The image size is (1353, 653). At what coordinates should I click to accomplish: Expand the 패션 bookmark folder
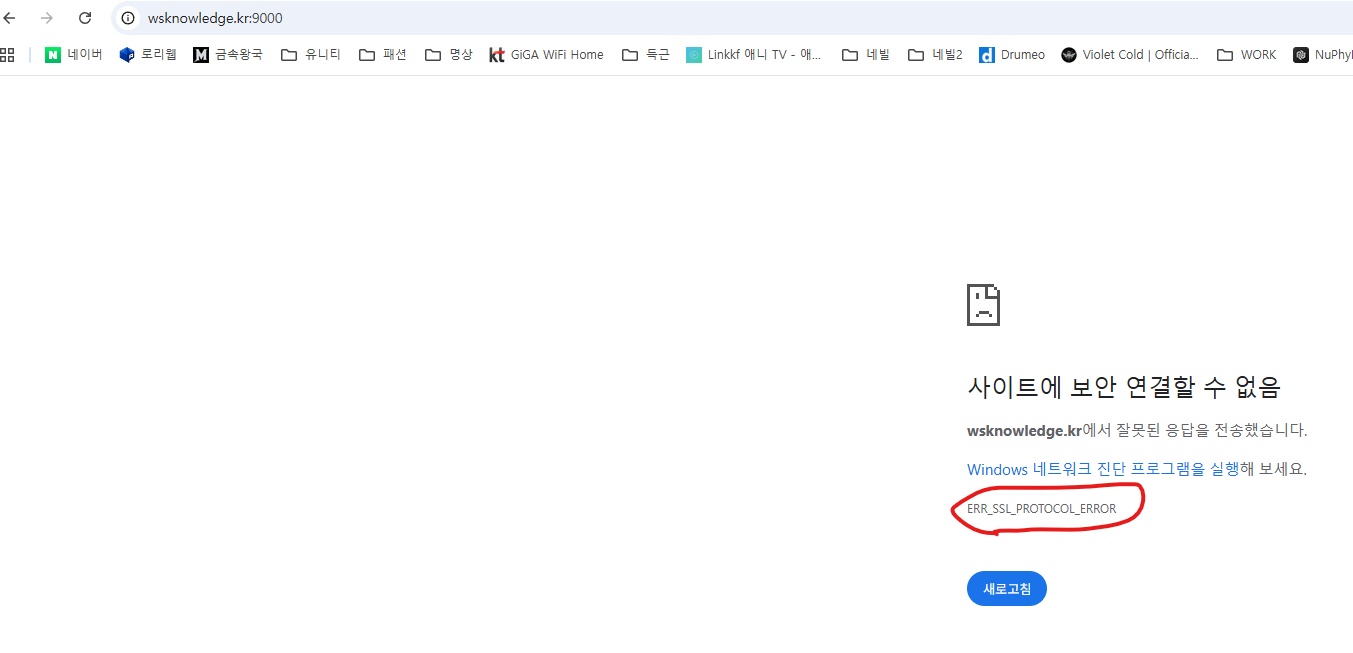click(x=383, y=55)
